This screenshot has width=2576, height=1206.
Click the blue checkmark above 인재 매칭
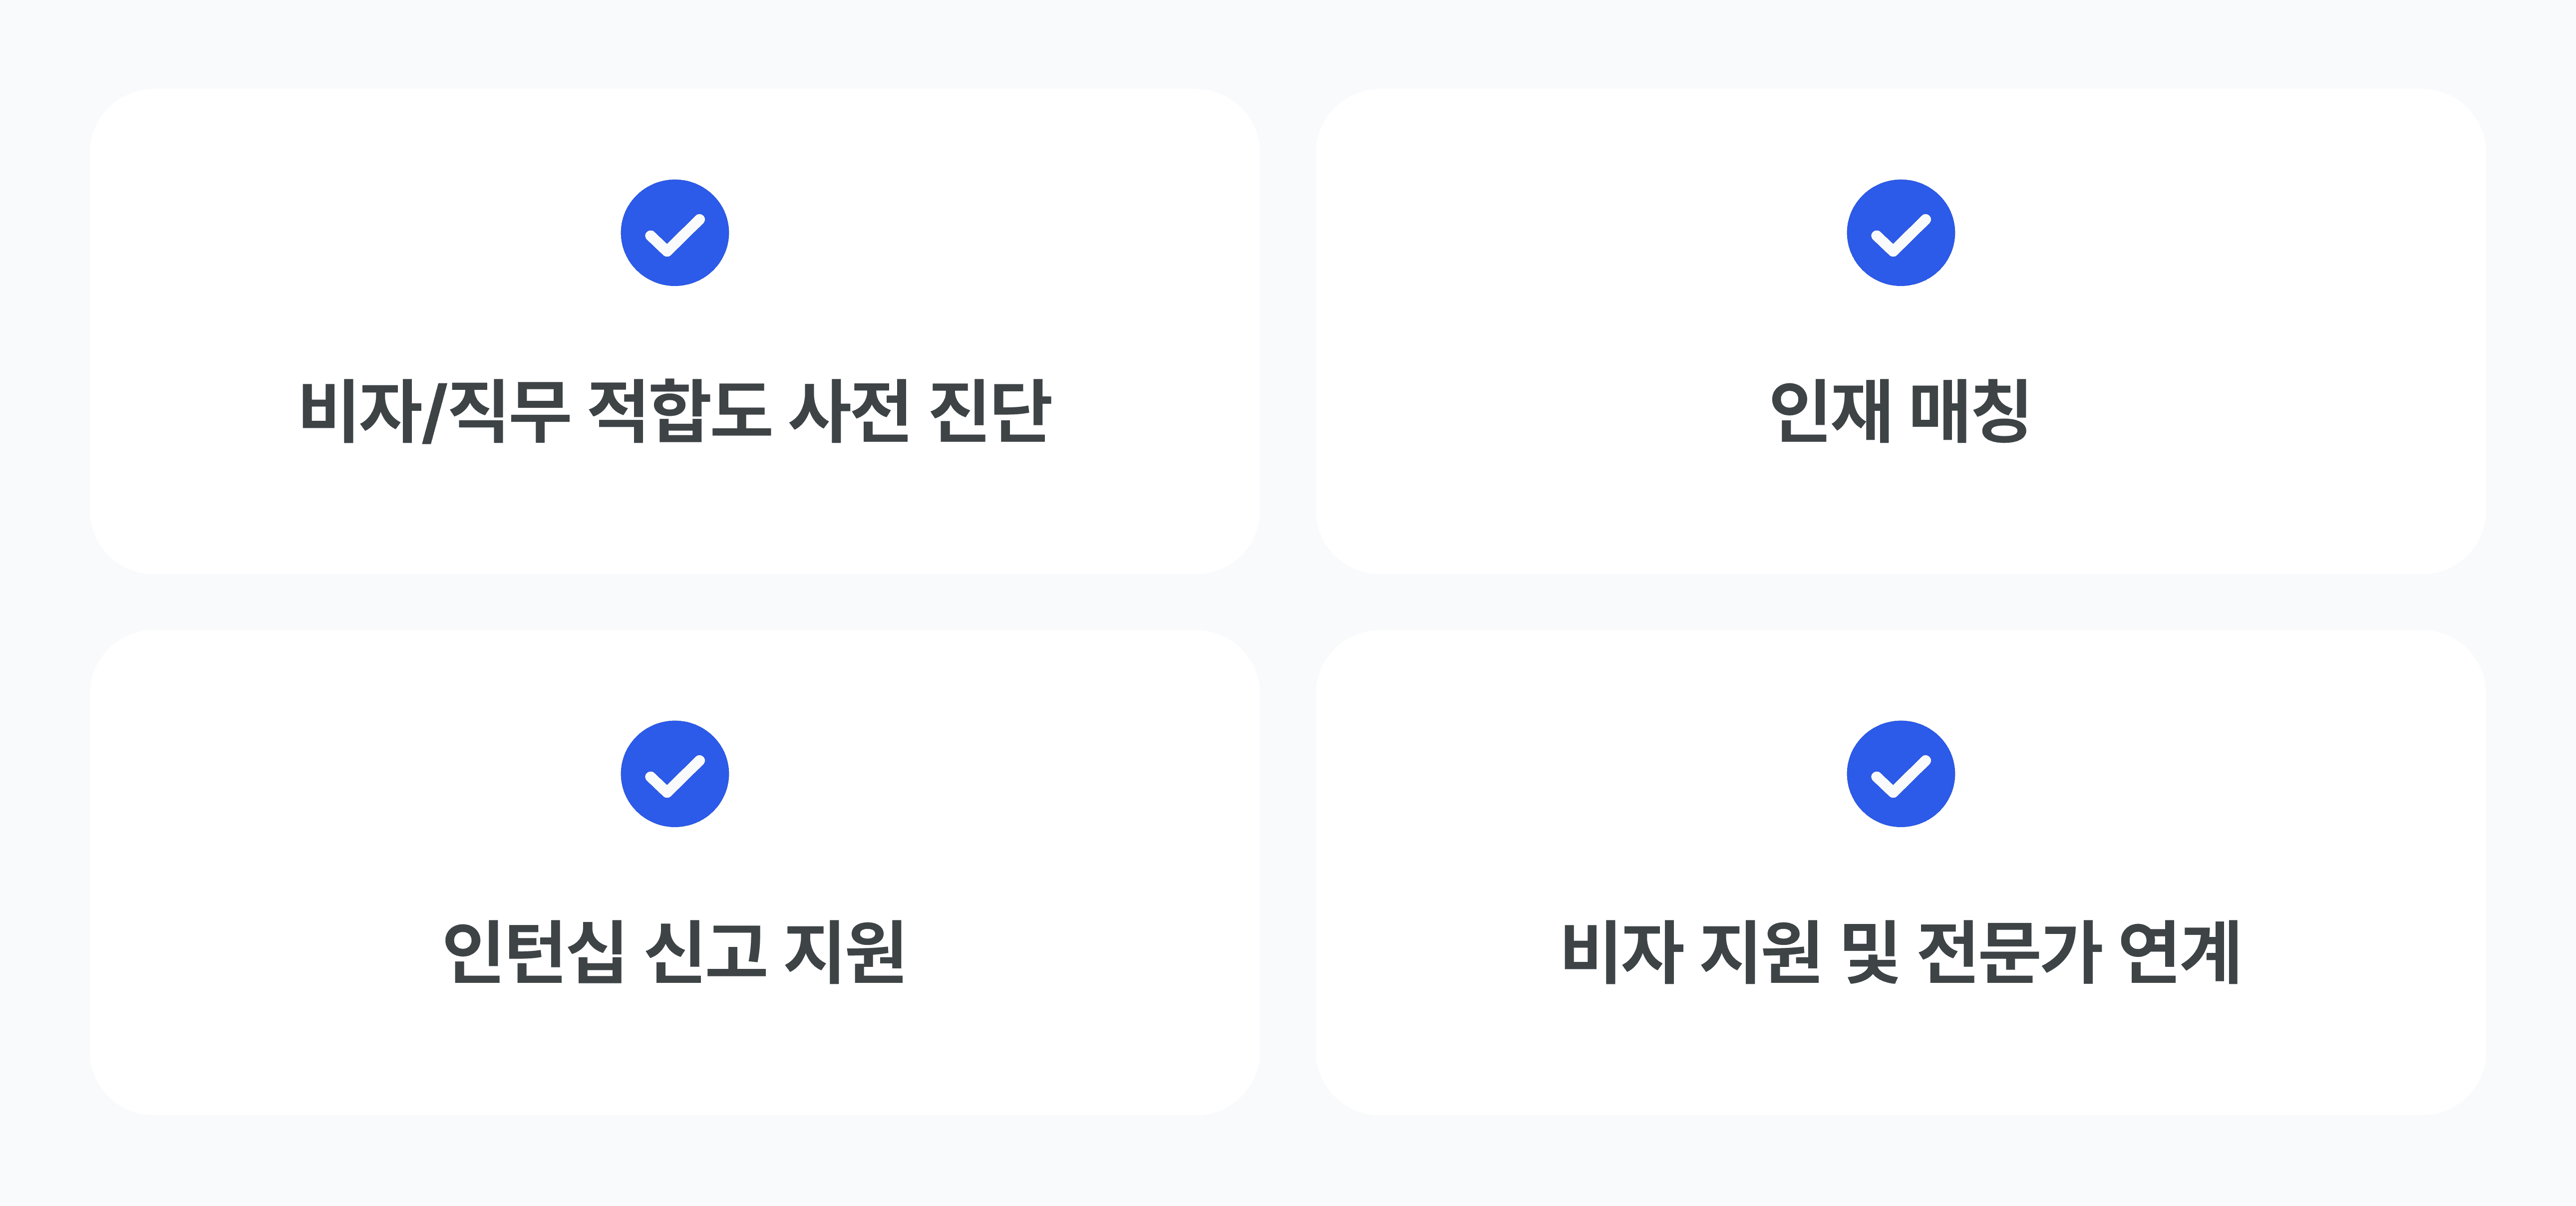(x=1900, y=233)
